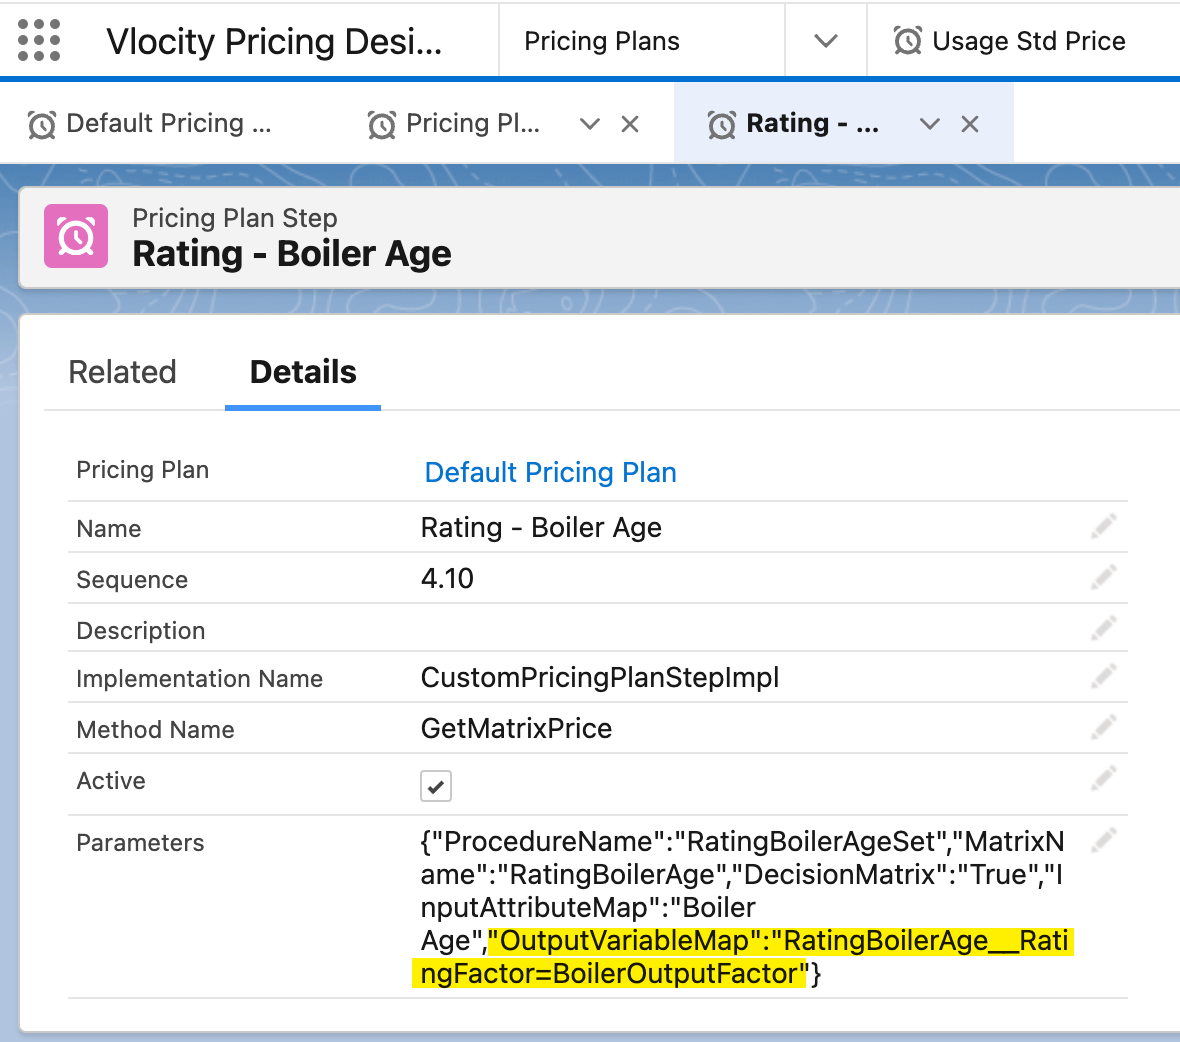Open the Default Pricing Plan link

point(550,472)
